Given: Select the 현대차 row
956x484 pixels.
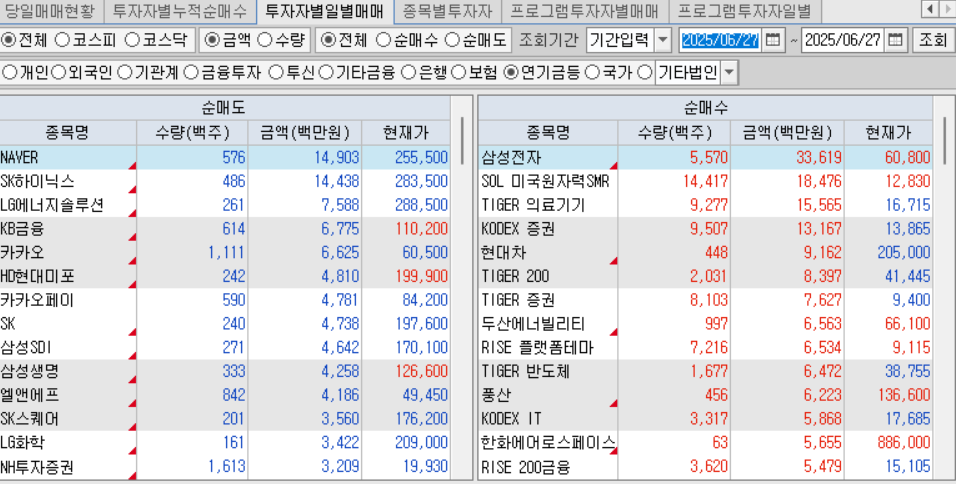Looking at the screenshot, I should [705, 252].
